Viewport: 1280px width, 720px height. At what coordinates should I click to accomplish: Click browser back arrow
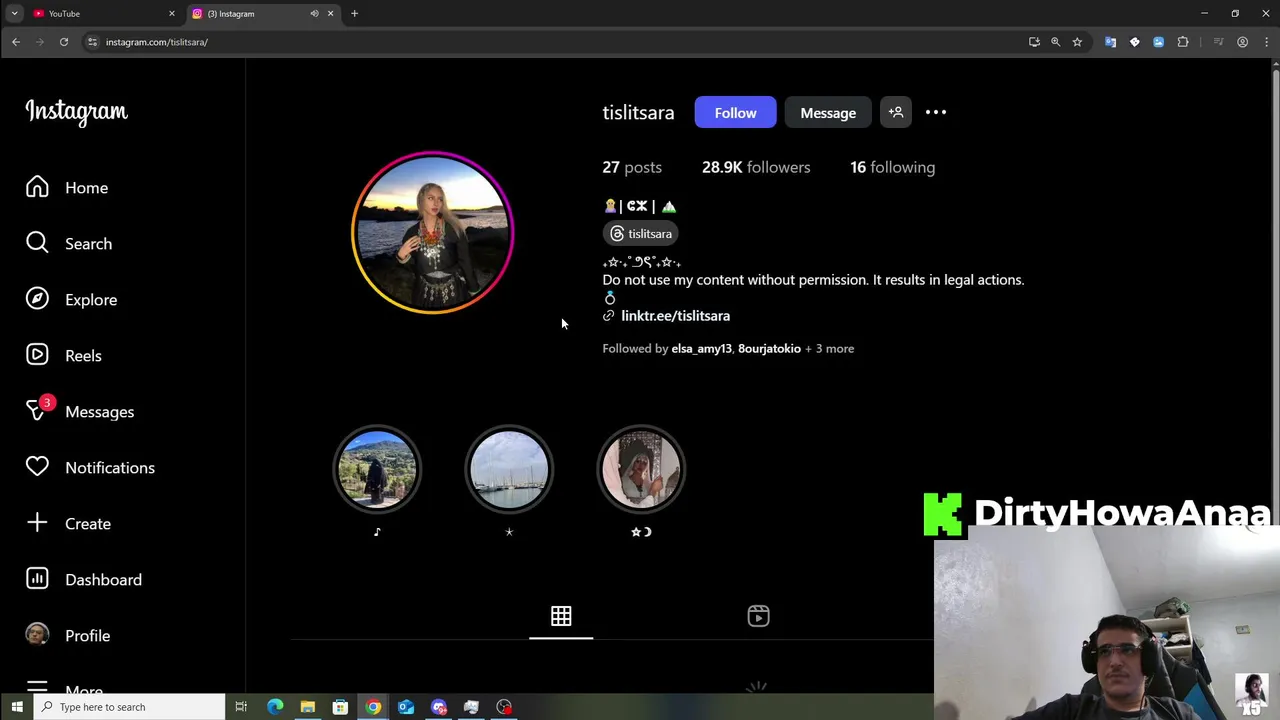pos(16,42)
